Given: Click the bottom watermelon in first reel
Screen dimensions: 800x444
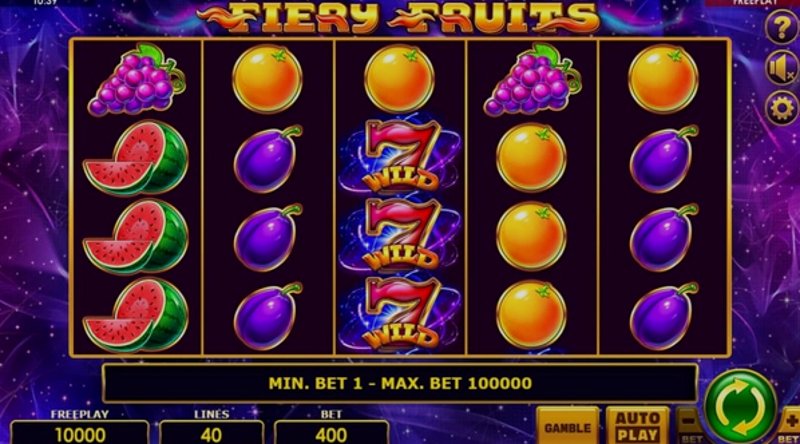Looking at the screenshot, I should click(x=136, y=315).
